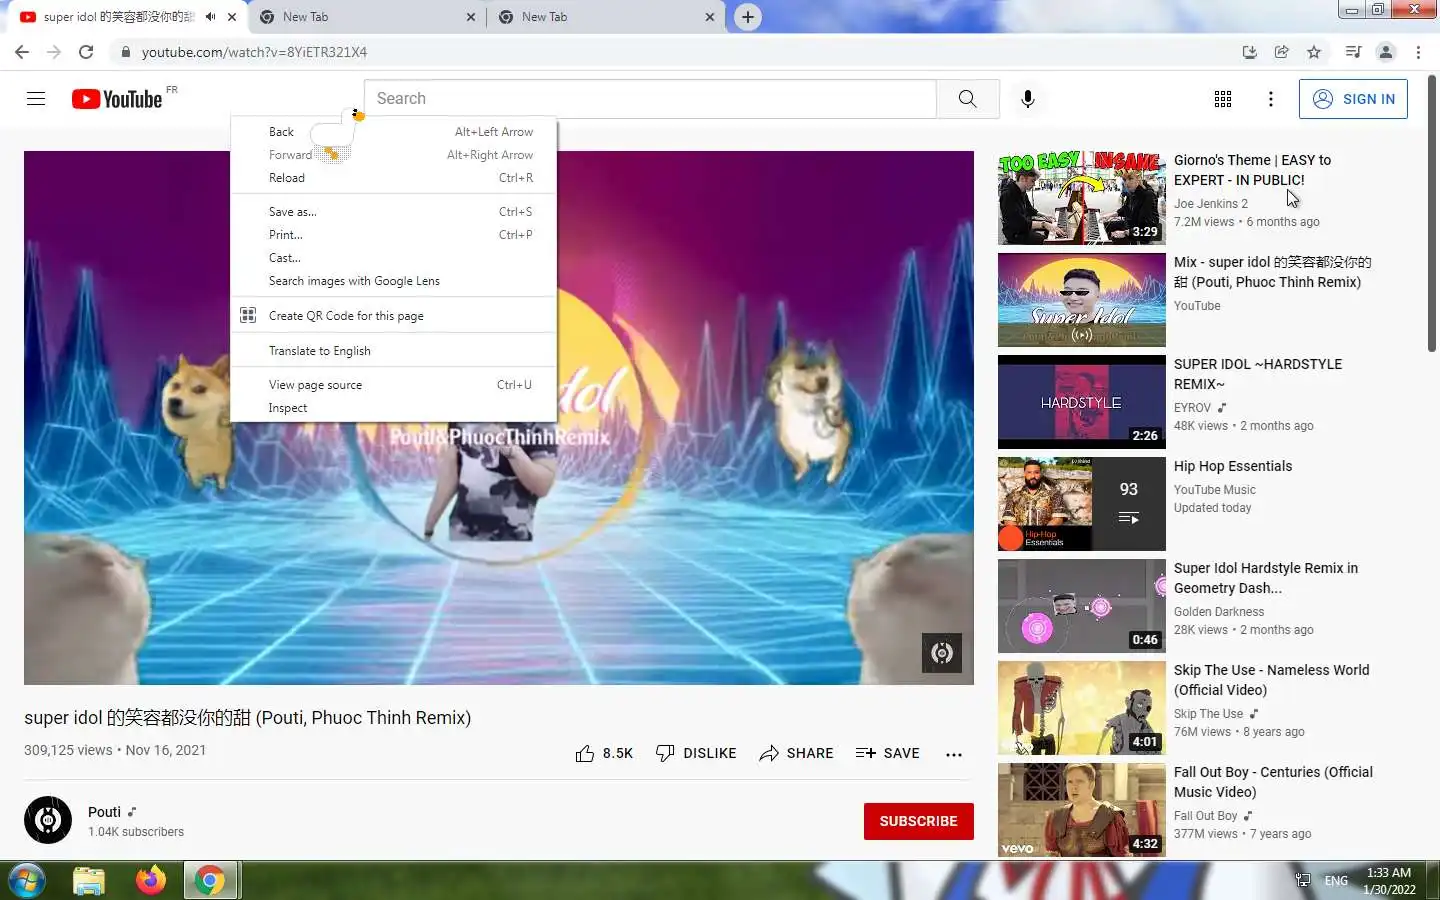This screenshot has height=900, width=1440.
Task: Open File Explorer from taskbar
Action: pos(89,881)
